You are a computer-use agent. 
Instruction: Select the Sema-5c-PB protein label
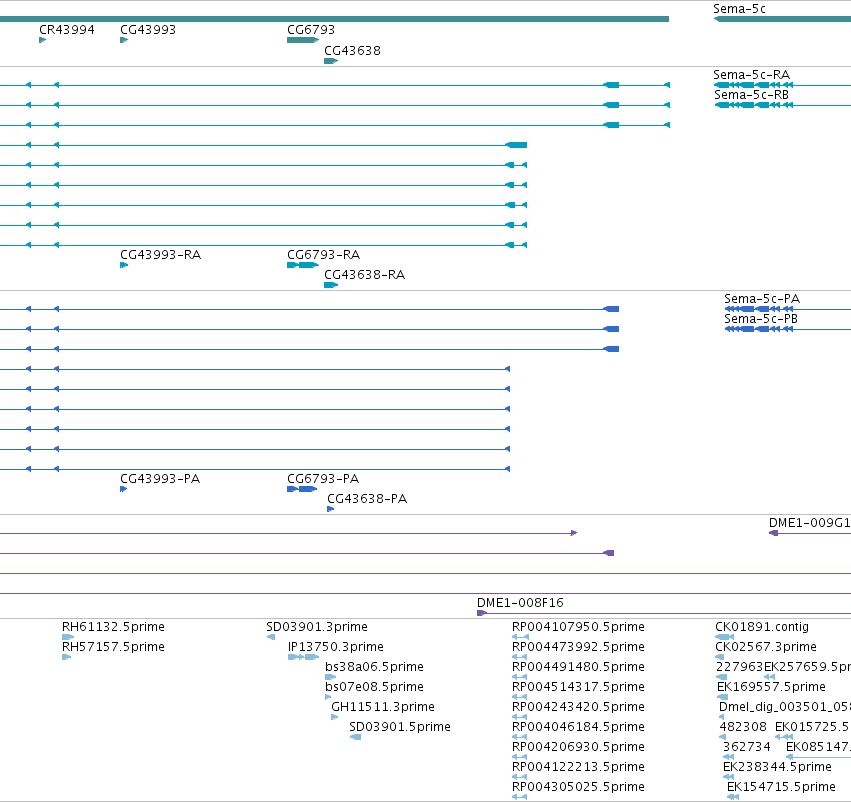(x=761, y=319)
